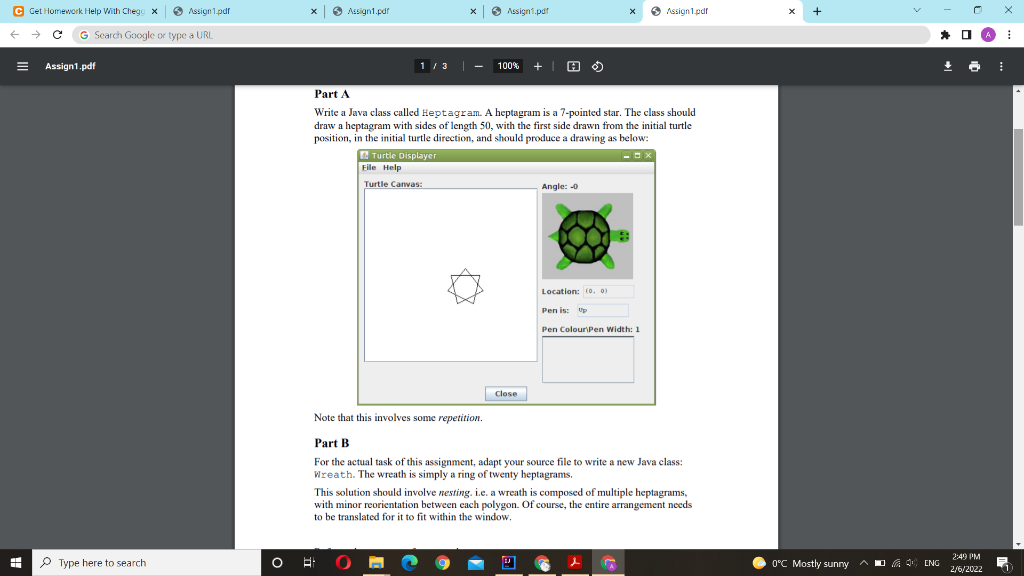Rotate the PDF page counterclockwise
1024x576 pixels.
coord(597,66)
